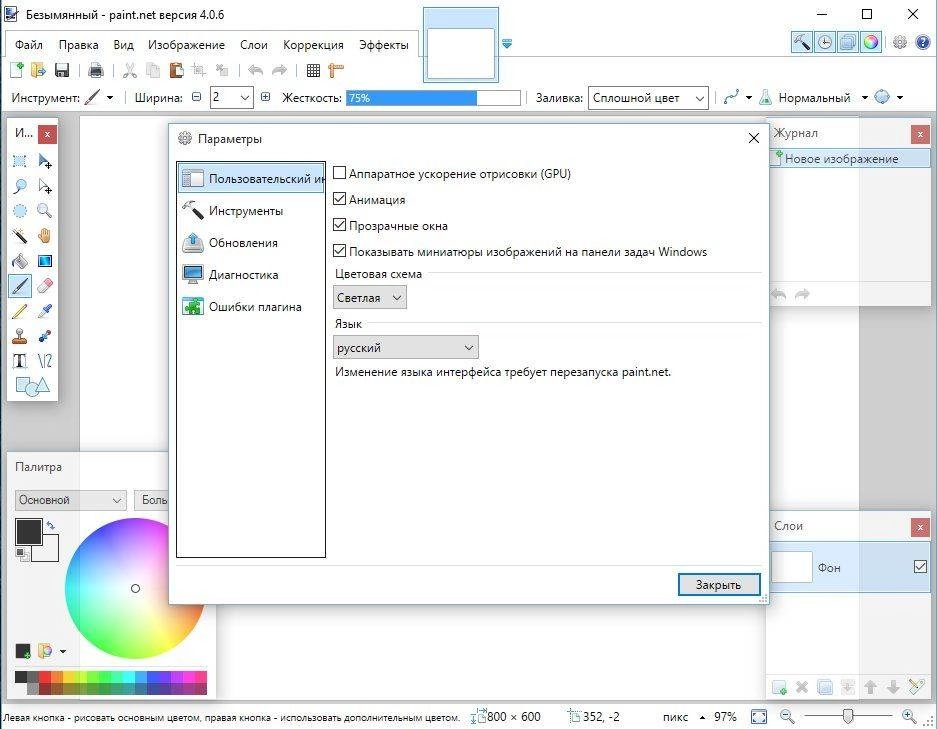Select the Pencil tool
Screen dimensions: 937x729
20,311
